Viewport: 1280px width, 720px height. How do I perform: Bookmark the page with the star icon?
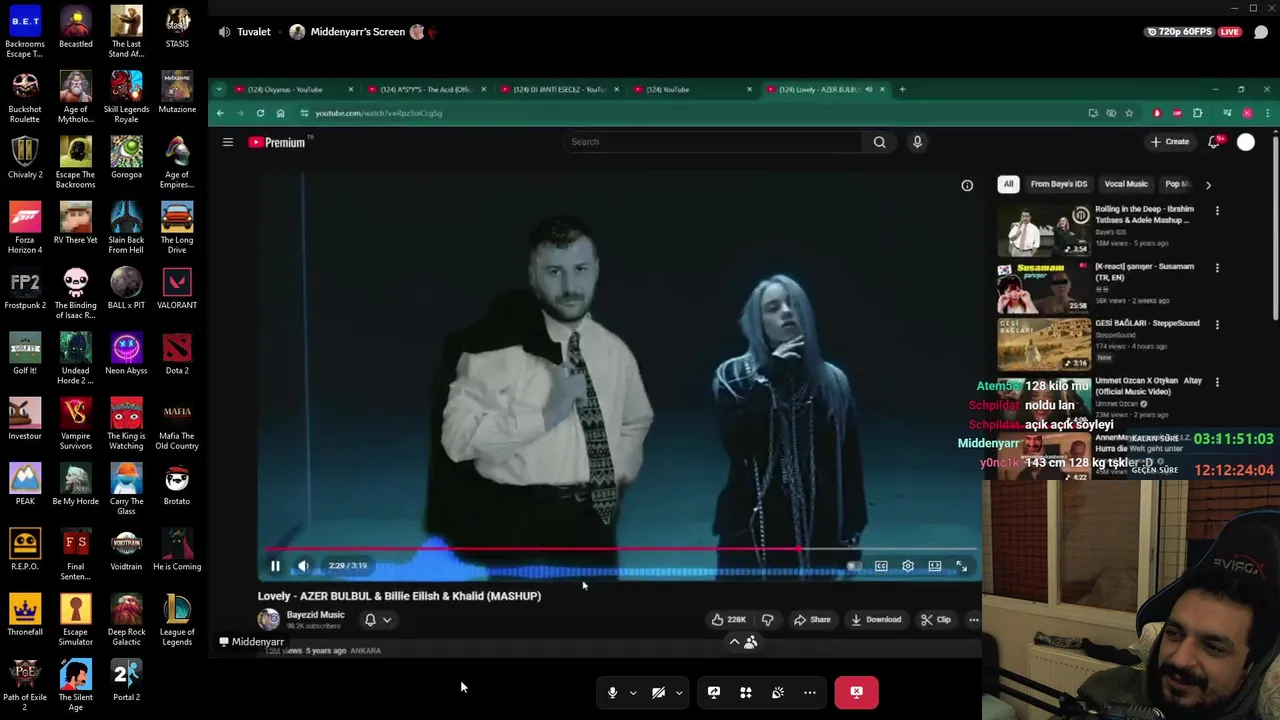(x=1129, y=113)
